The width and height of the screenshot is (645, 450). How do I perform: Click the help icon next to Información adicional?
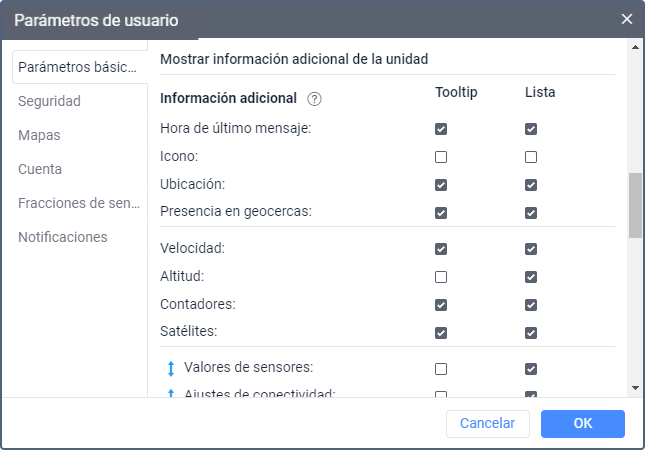tap(315, 98)
